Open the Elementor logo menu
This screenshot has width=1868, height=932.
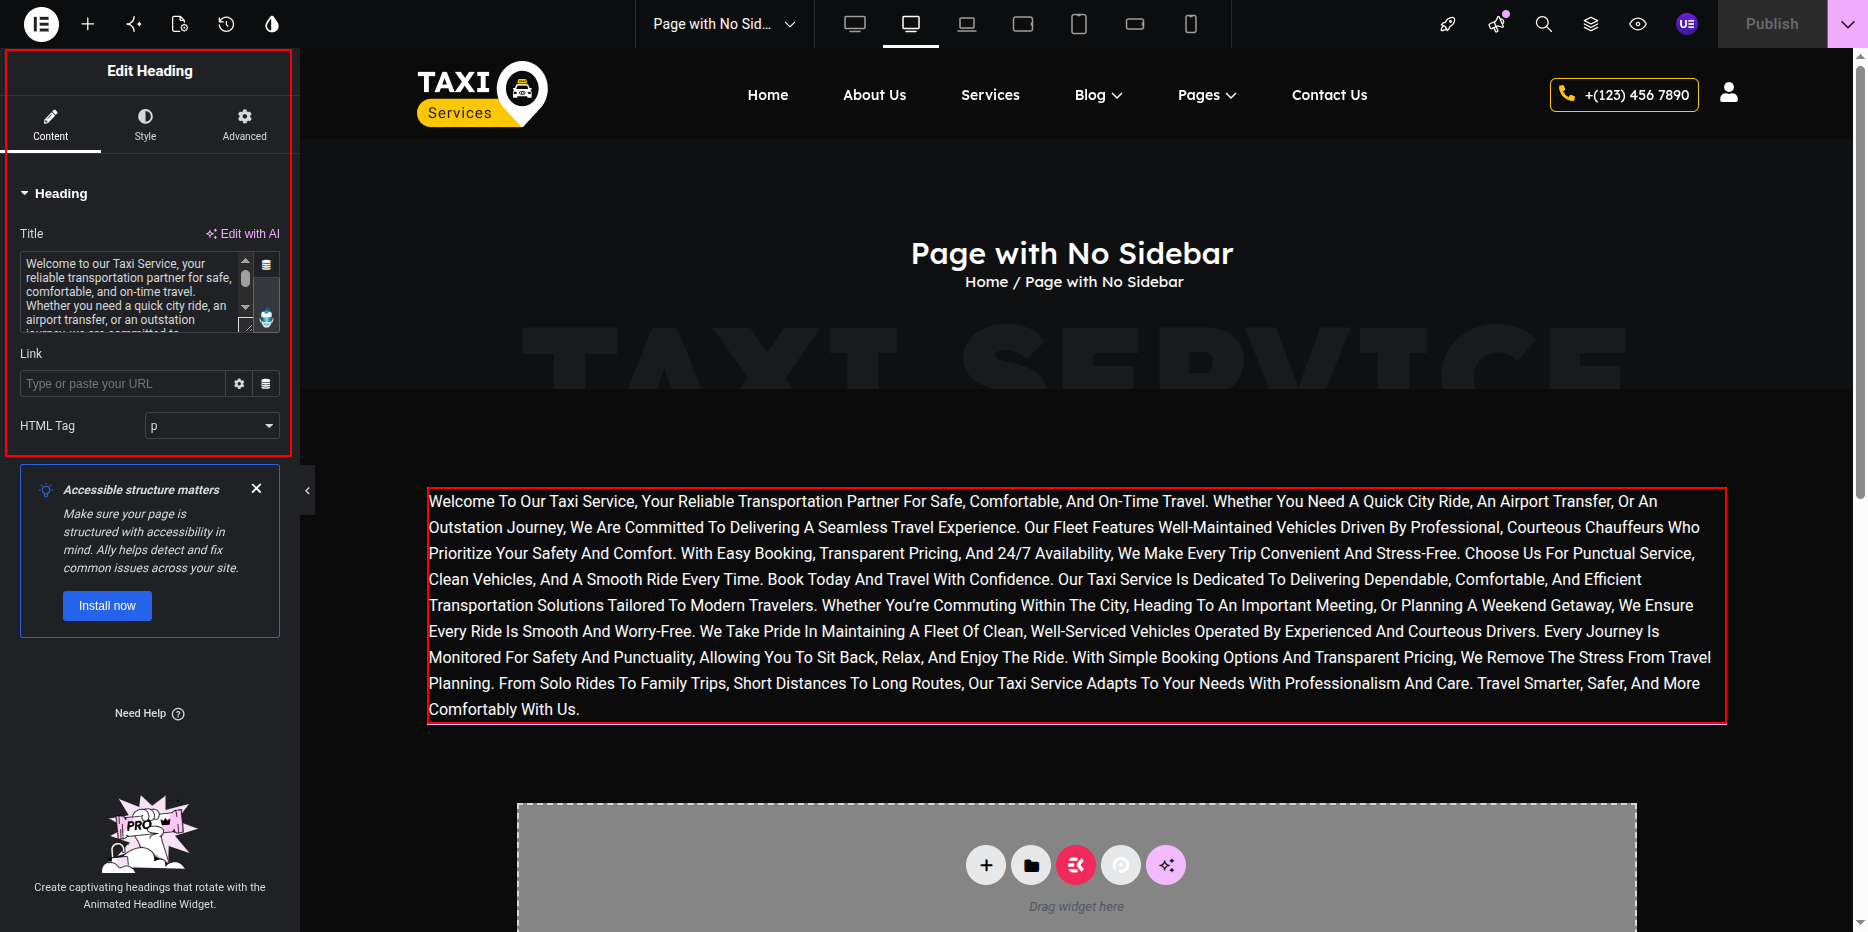(x=41, y=24)
